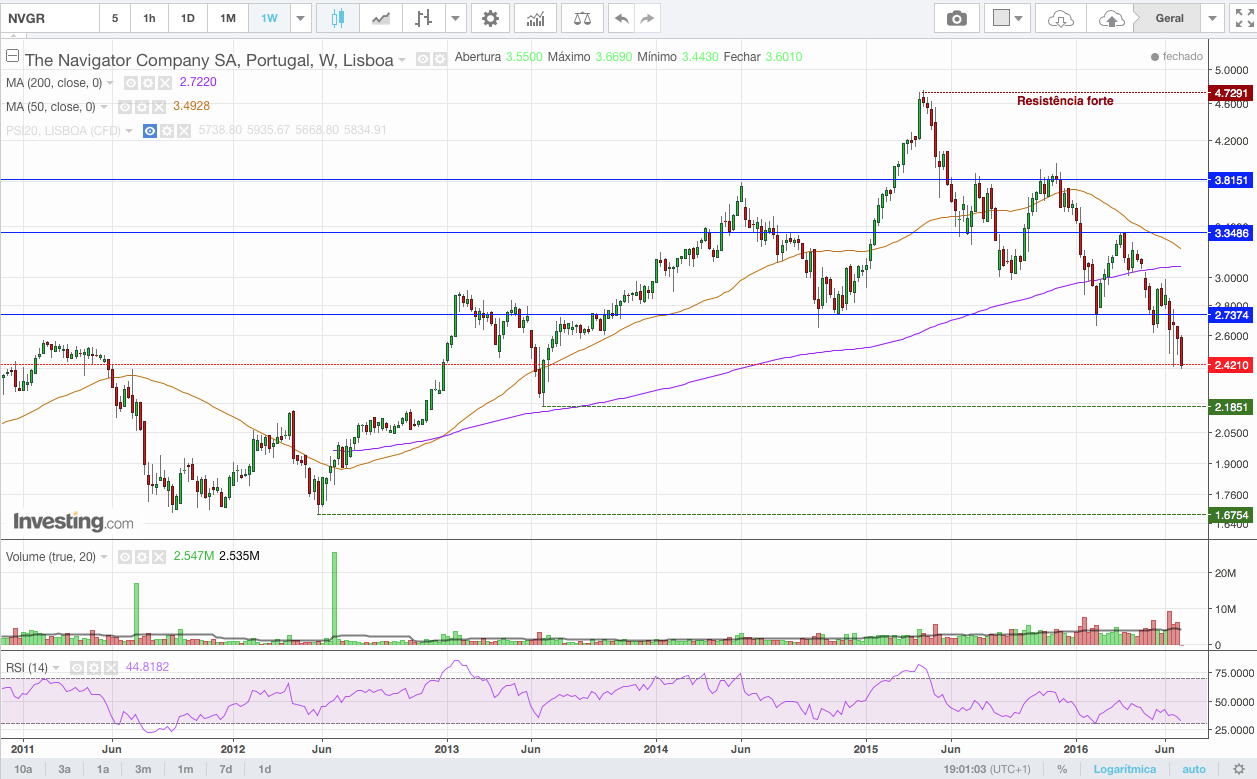Screen dimensions: 1257x779
Task: Set date range to 1a
Action: click(103, 769)
